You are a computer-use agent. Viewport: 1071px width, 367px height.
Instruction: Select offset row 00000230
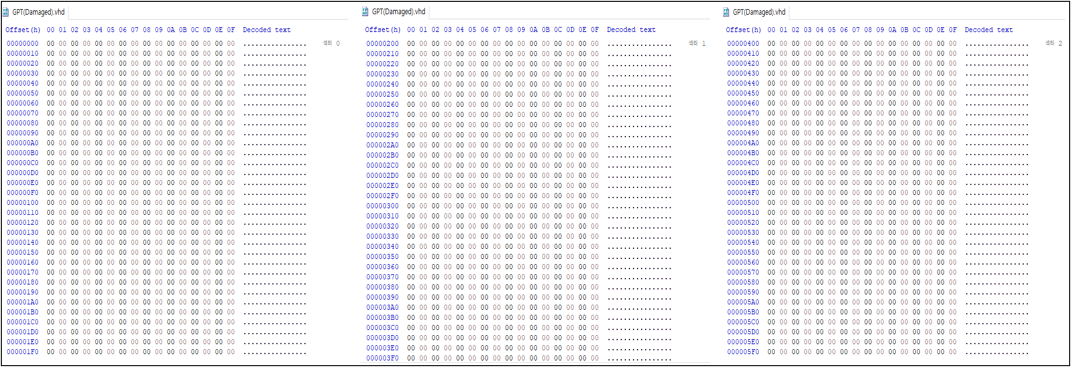[382, 74]
